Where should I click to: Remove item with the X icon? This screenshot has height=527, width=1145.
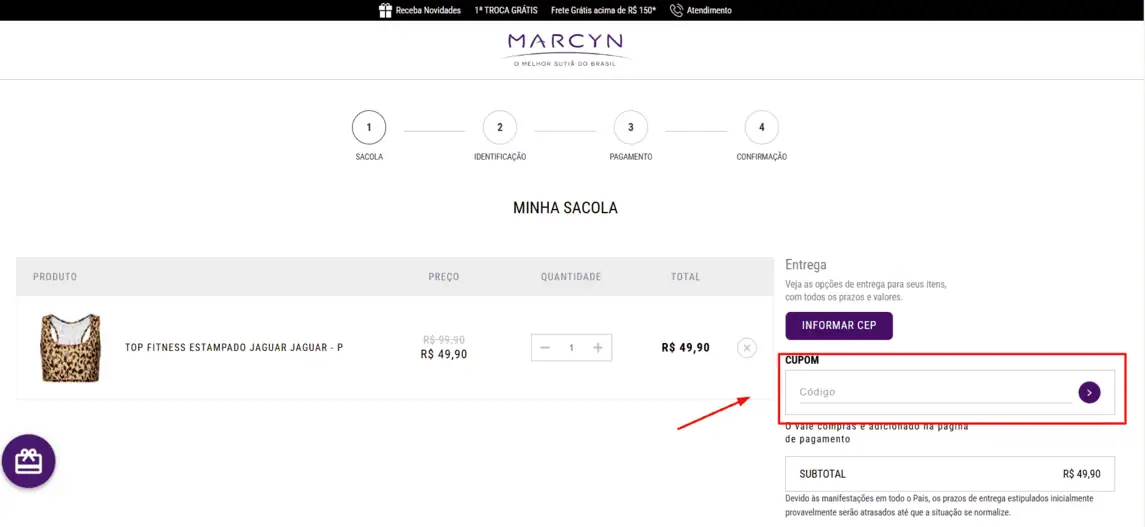pyautogui.click(x=746, y=348)
